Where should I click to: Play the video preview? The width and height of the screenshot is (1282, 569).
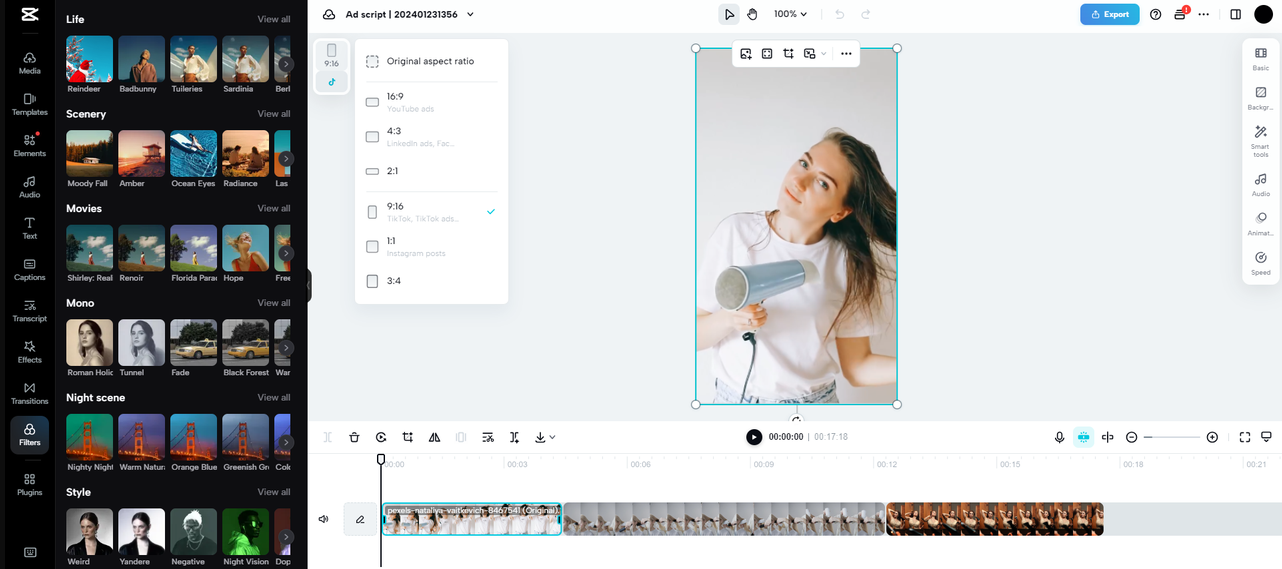(754, 437)
